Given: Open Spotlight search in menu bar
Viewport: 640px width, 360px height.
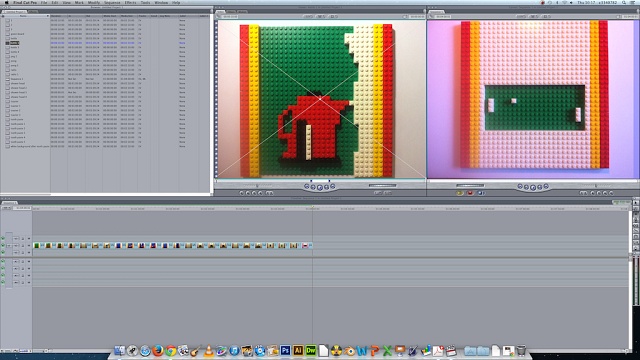Looking at the screenshot, I should pos(624,2).
